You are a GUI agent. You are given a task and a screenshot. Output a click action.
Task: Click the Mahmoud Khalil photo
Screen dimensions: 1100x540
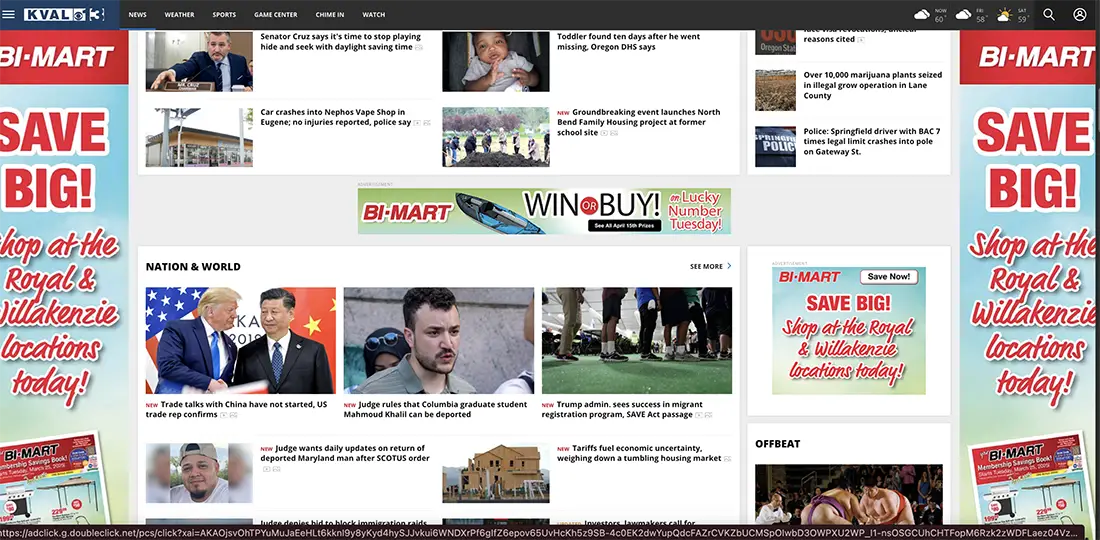[438, 340]
